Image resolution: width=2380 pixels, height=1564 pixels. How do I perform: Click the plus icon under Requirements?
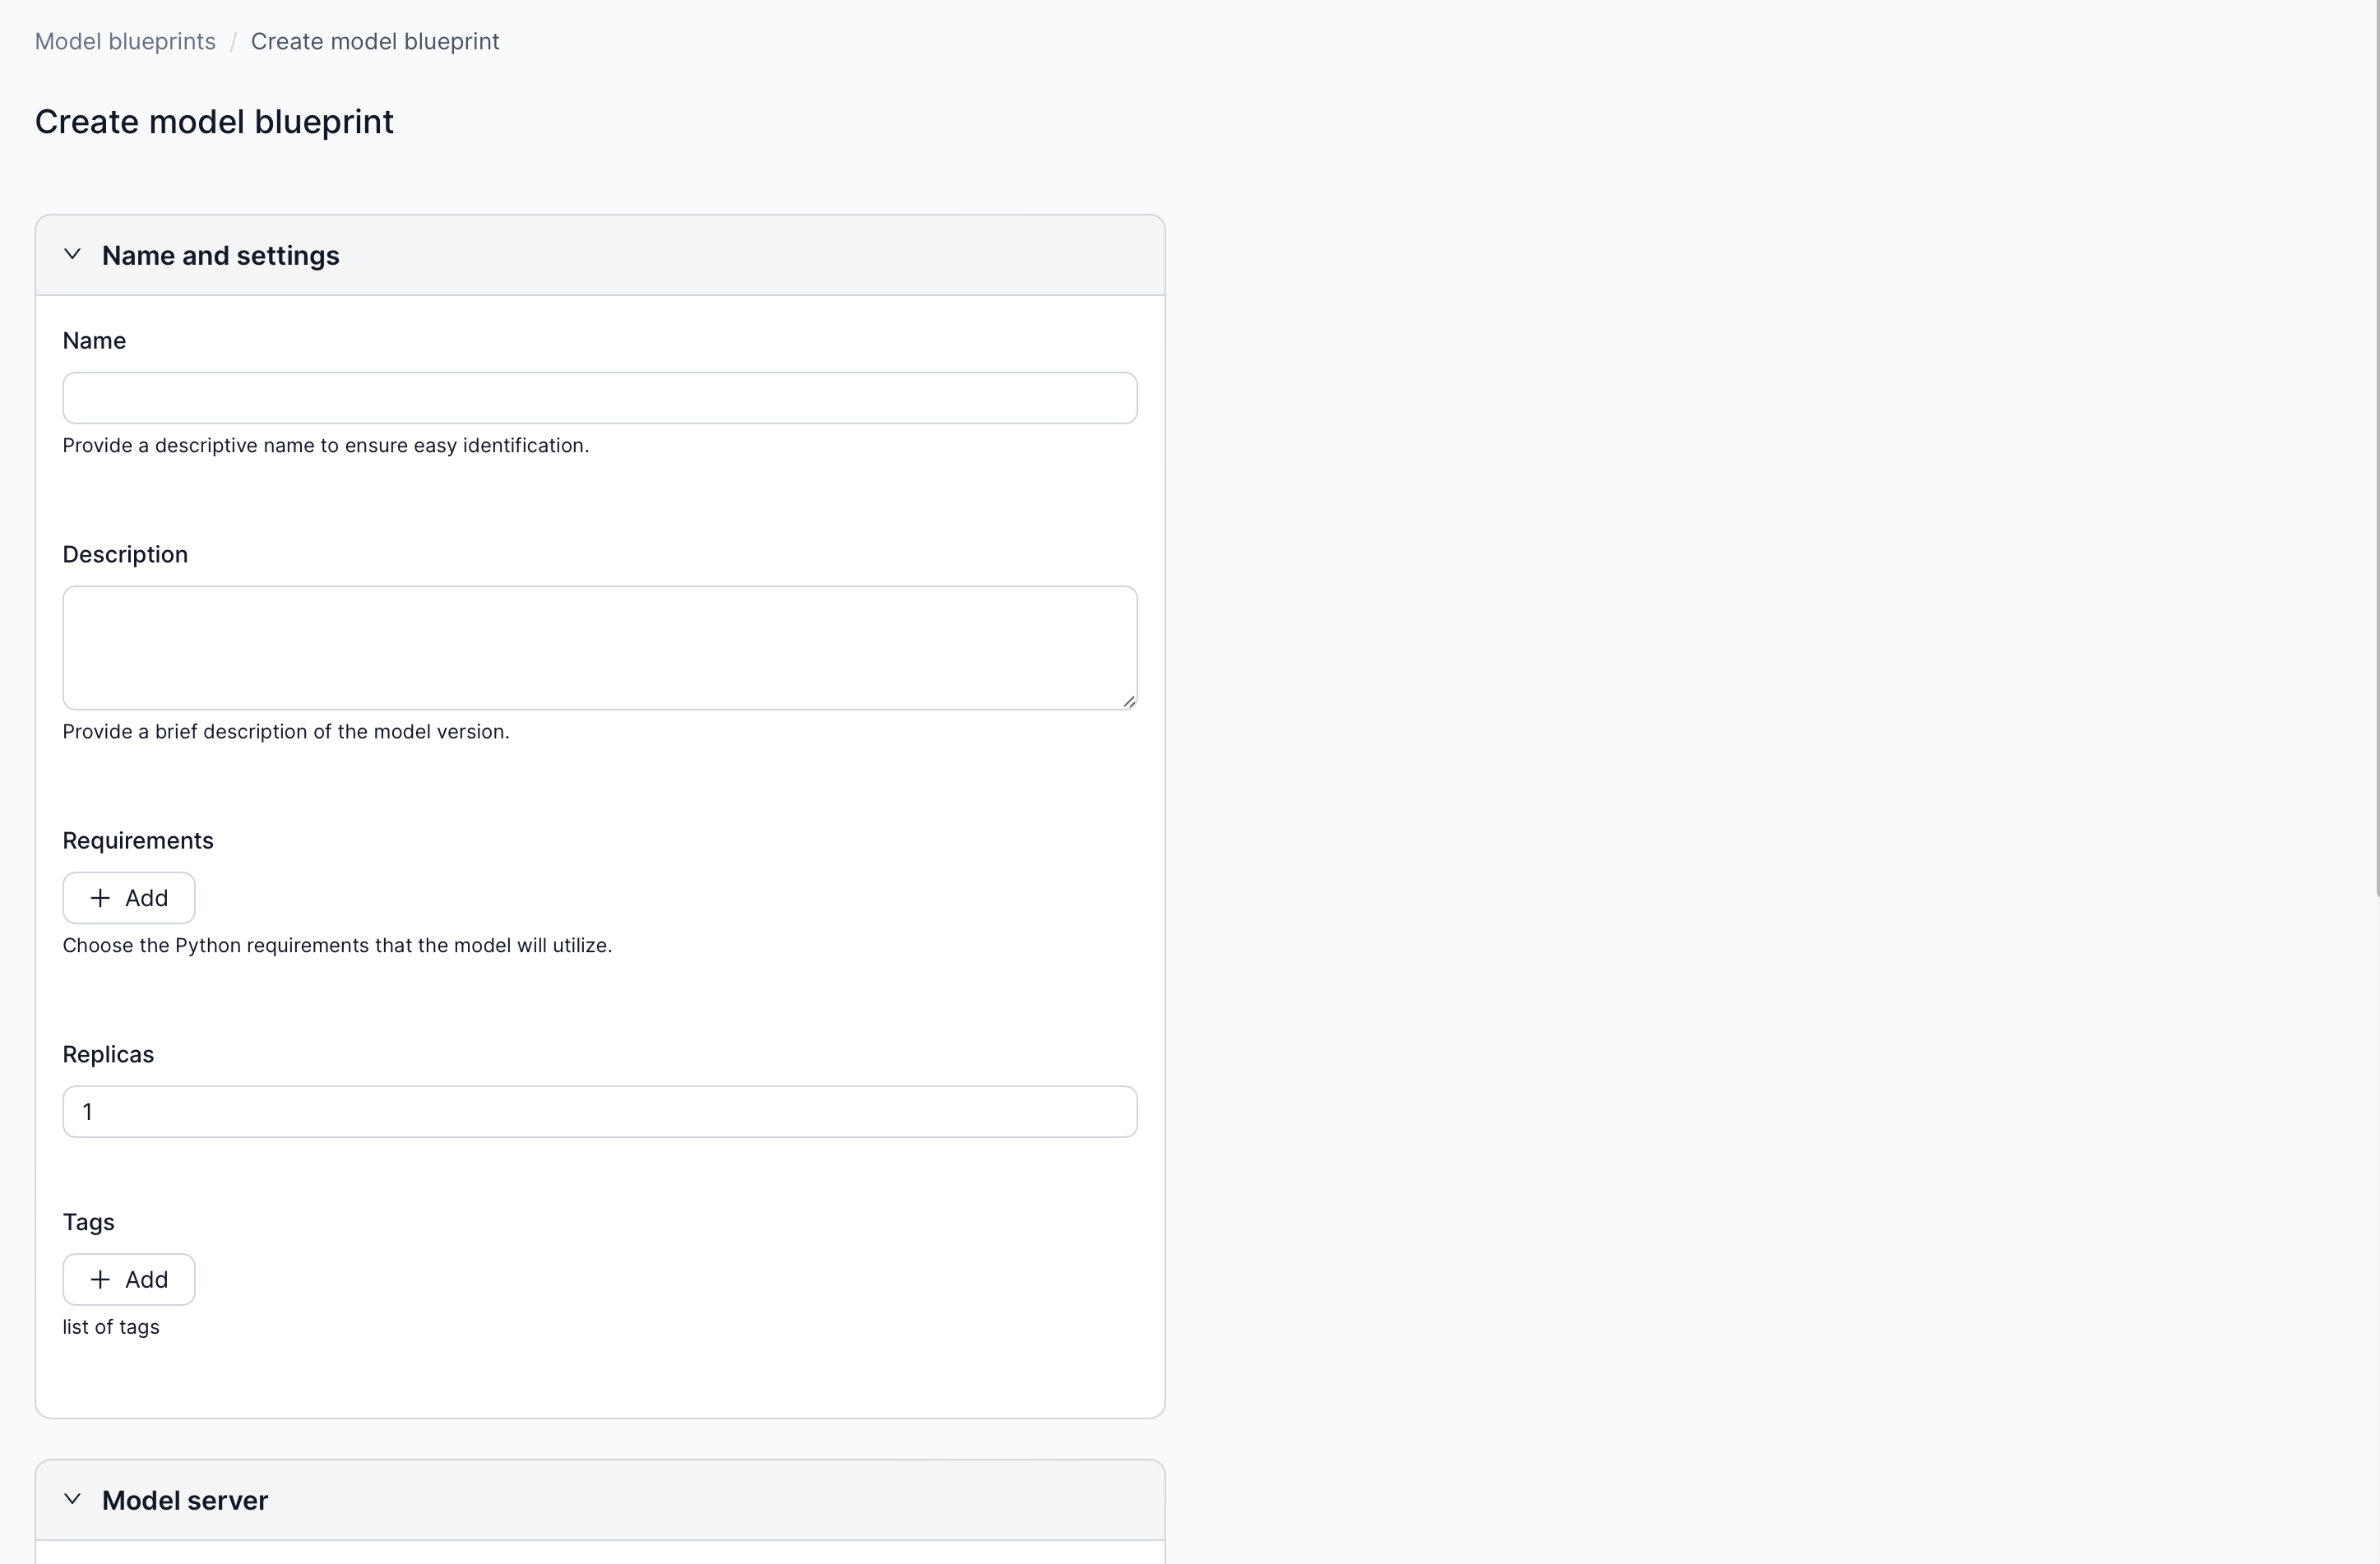click(100, 898)
